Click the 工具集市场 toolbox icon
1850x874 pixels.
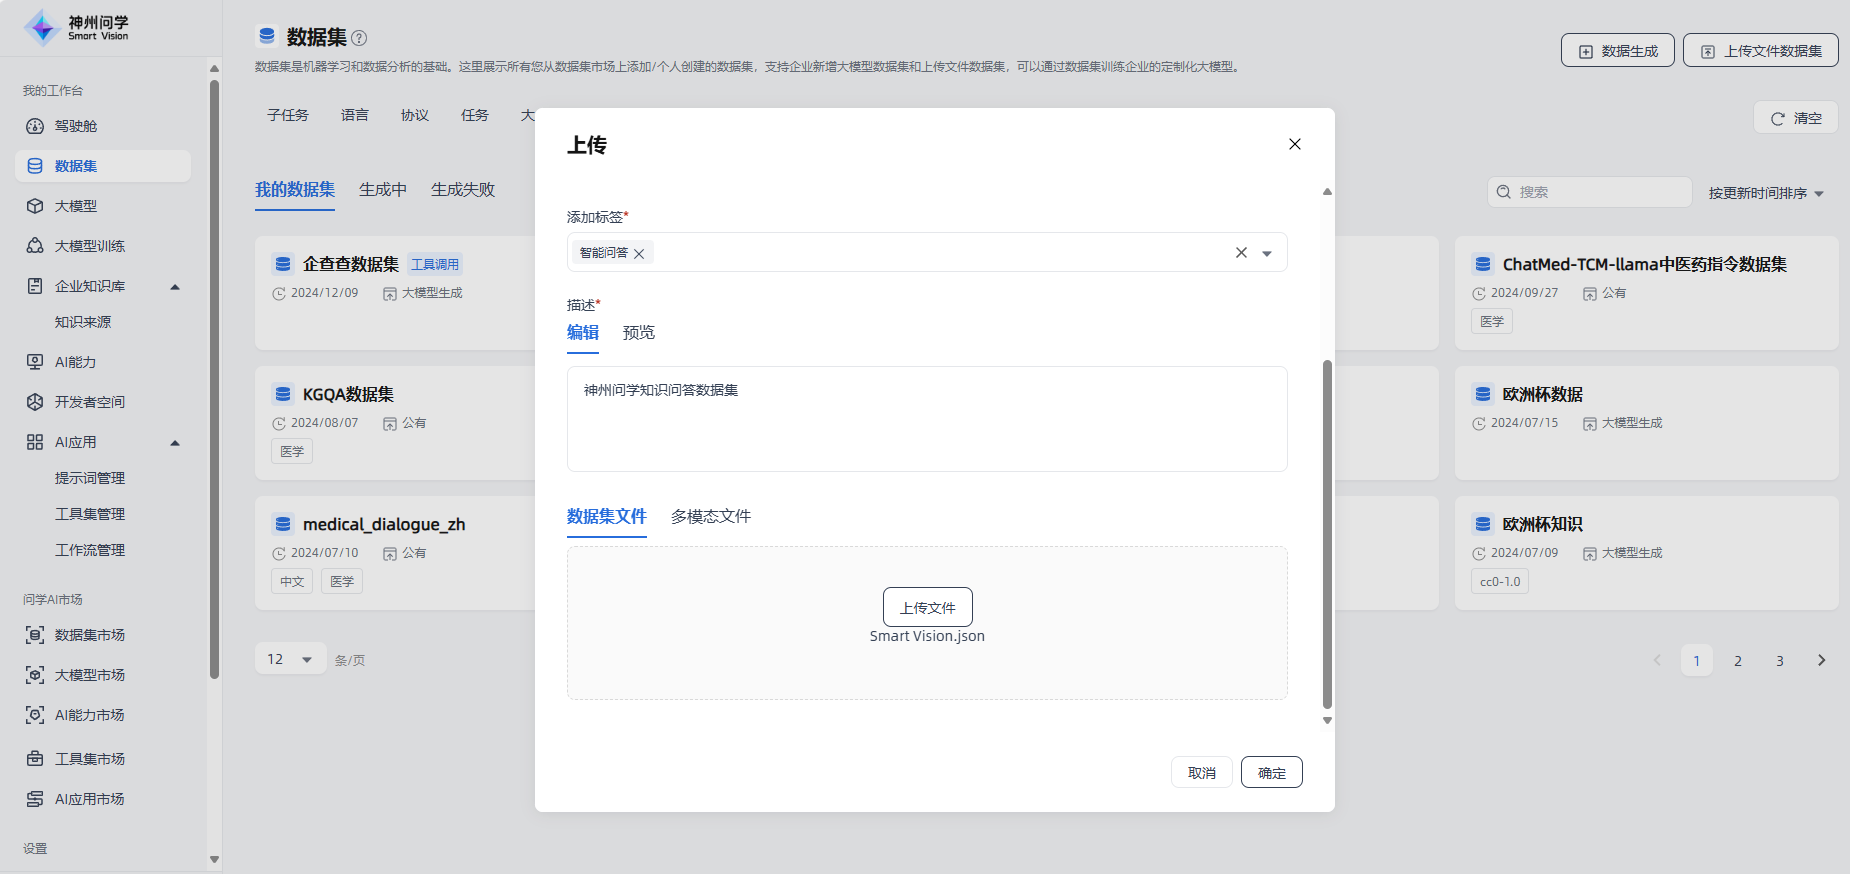[x=35, y=759]
